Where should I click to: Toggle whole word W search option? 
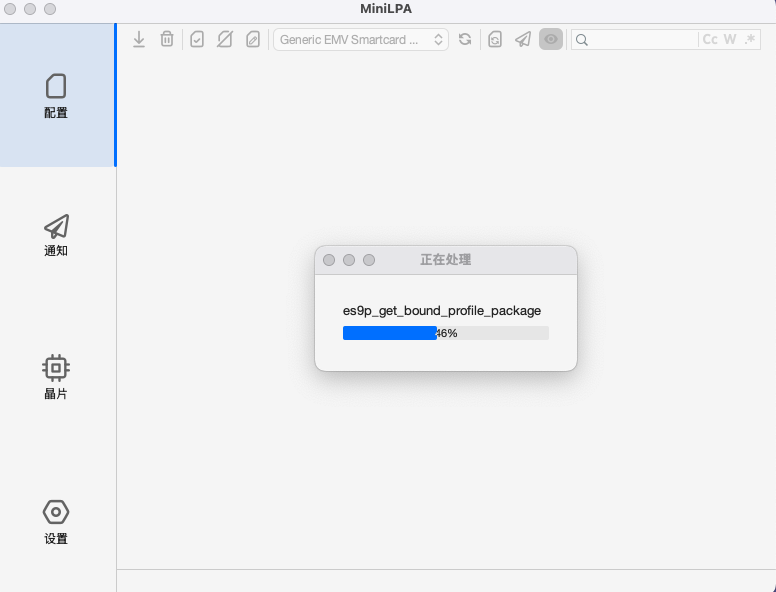click(730, 39)
